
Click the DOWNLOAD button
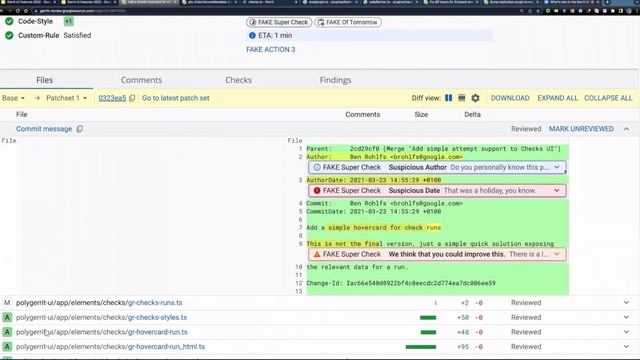click(510, 98)
